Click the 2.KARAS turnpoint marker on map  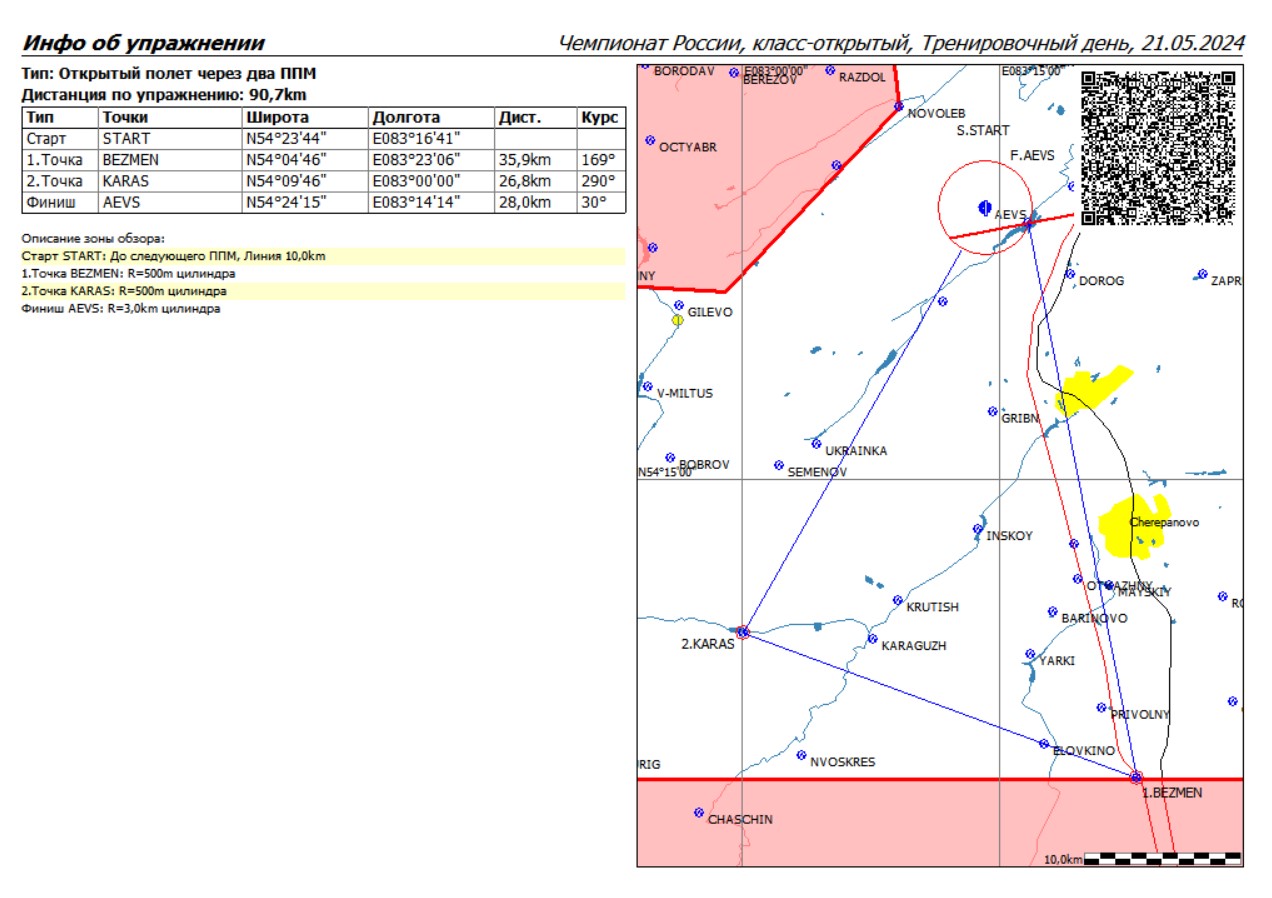(x=742, y=632)
